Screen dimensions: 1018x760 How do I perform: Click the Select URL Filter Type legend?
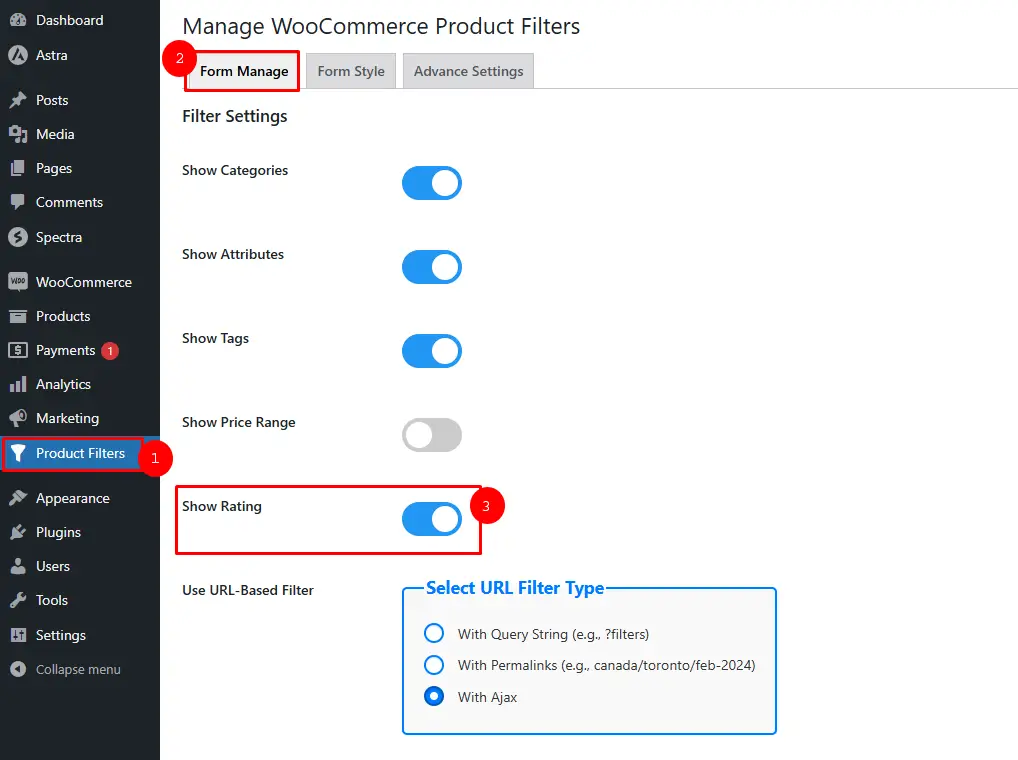(515, 588)
